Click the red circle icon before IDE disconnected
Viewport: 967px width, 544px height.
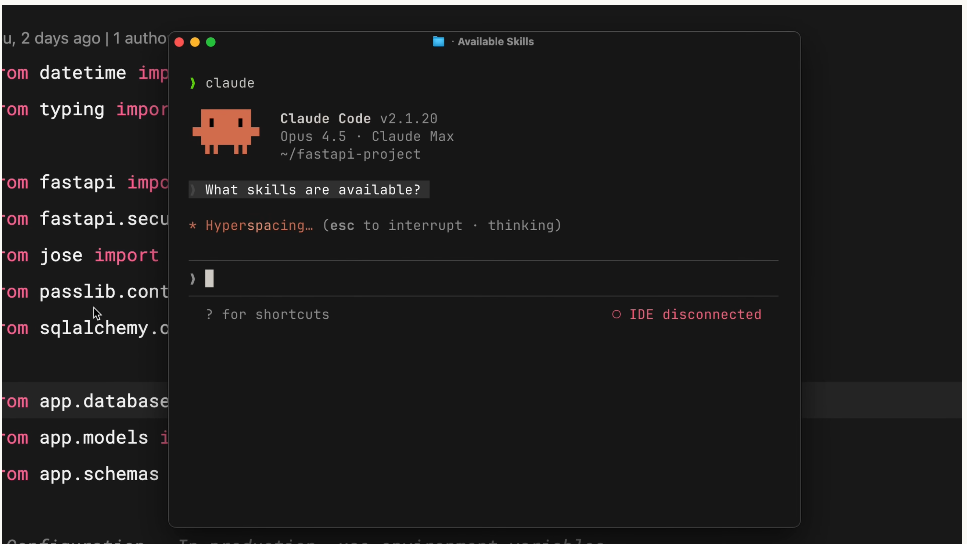[617, 315]
